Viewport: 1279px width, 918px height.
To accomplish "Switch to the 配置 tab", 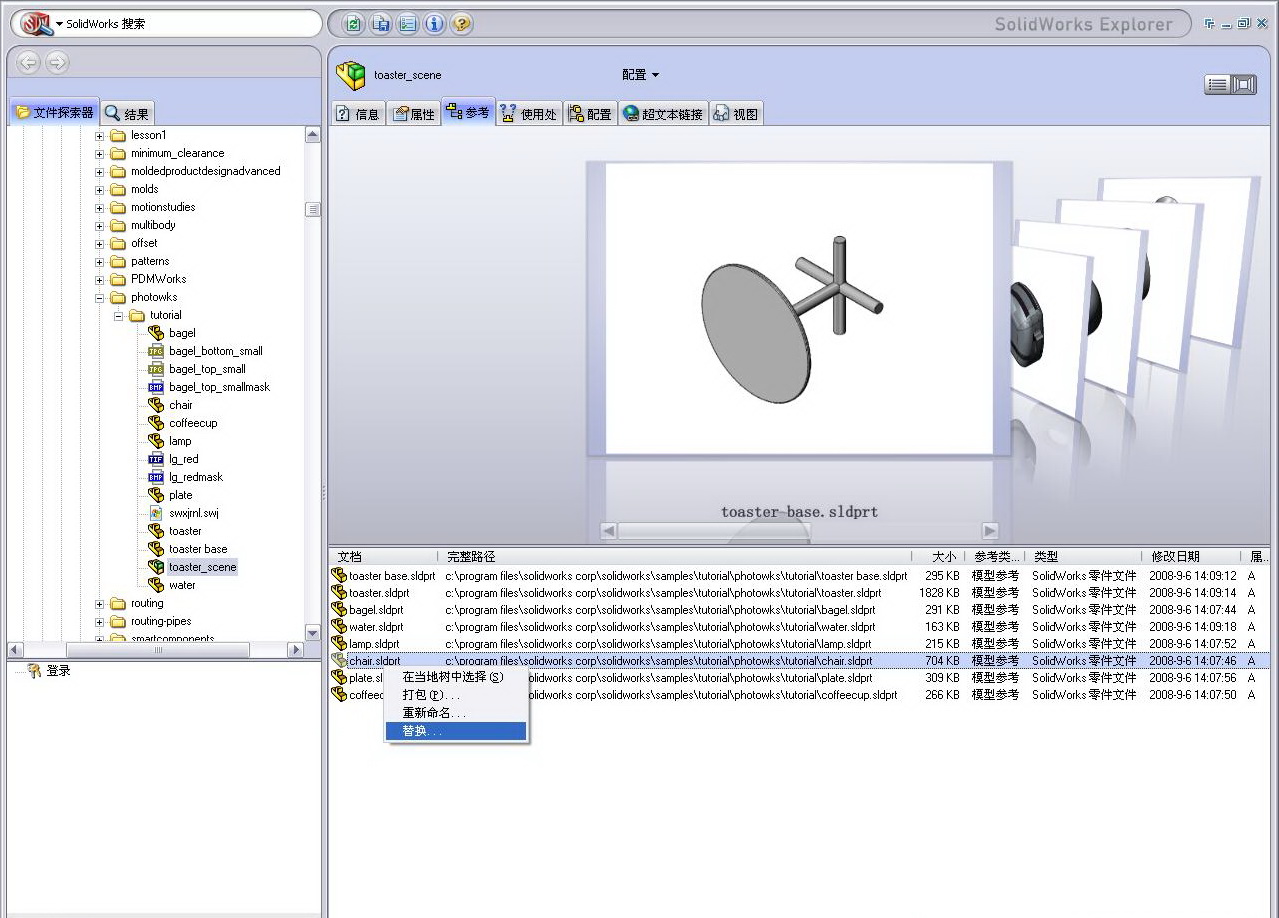I will pos(590,114).
